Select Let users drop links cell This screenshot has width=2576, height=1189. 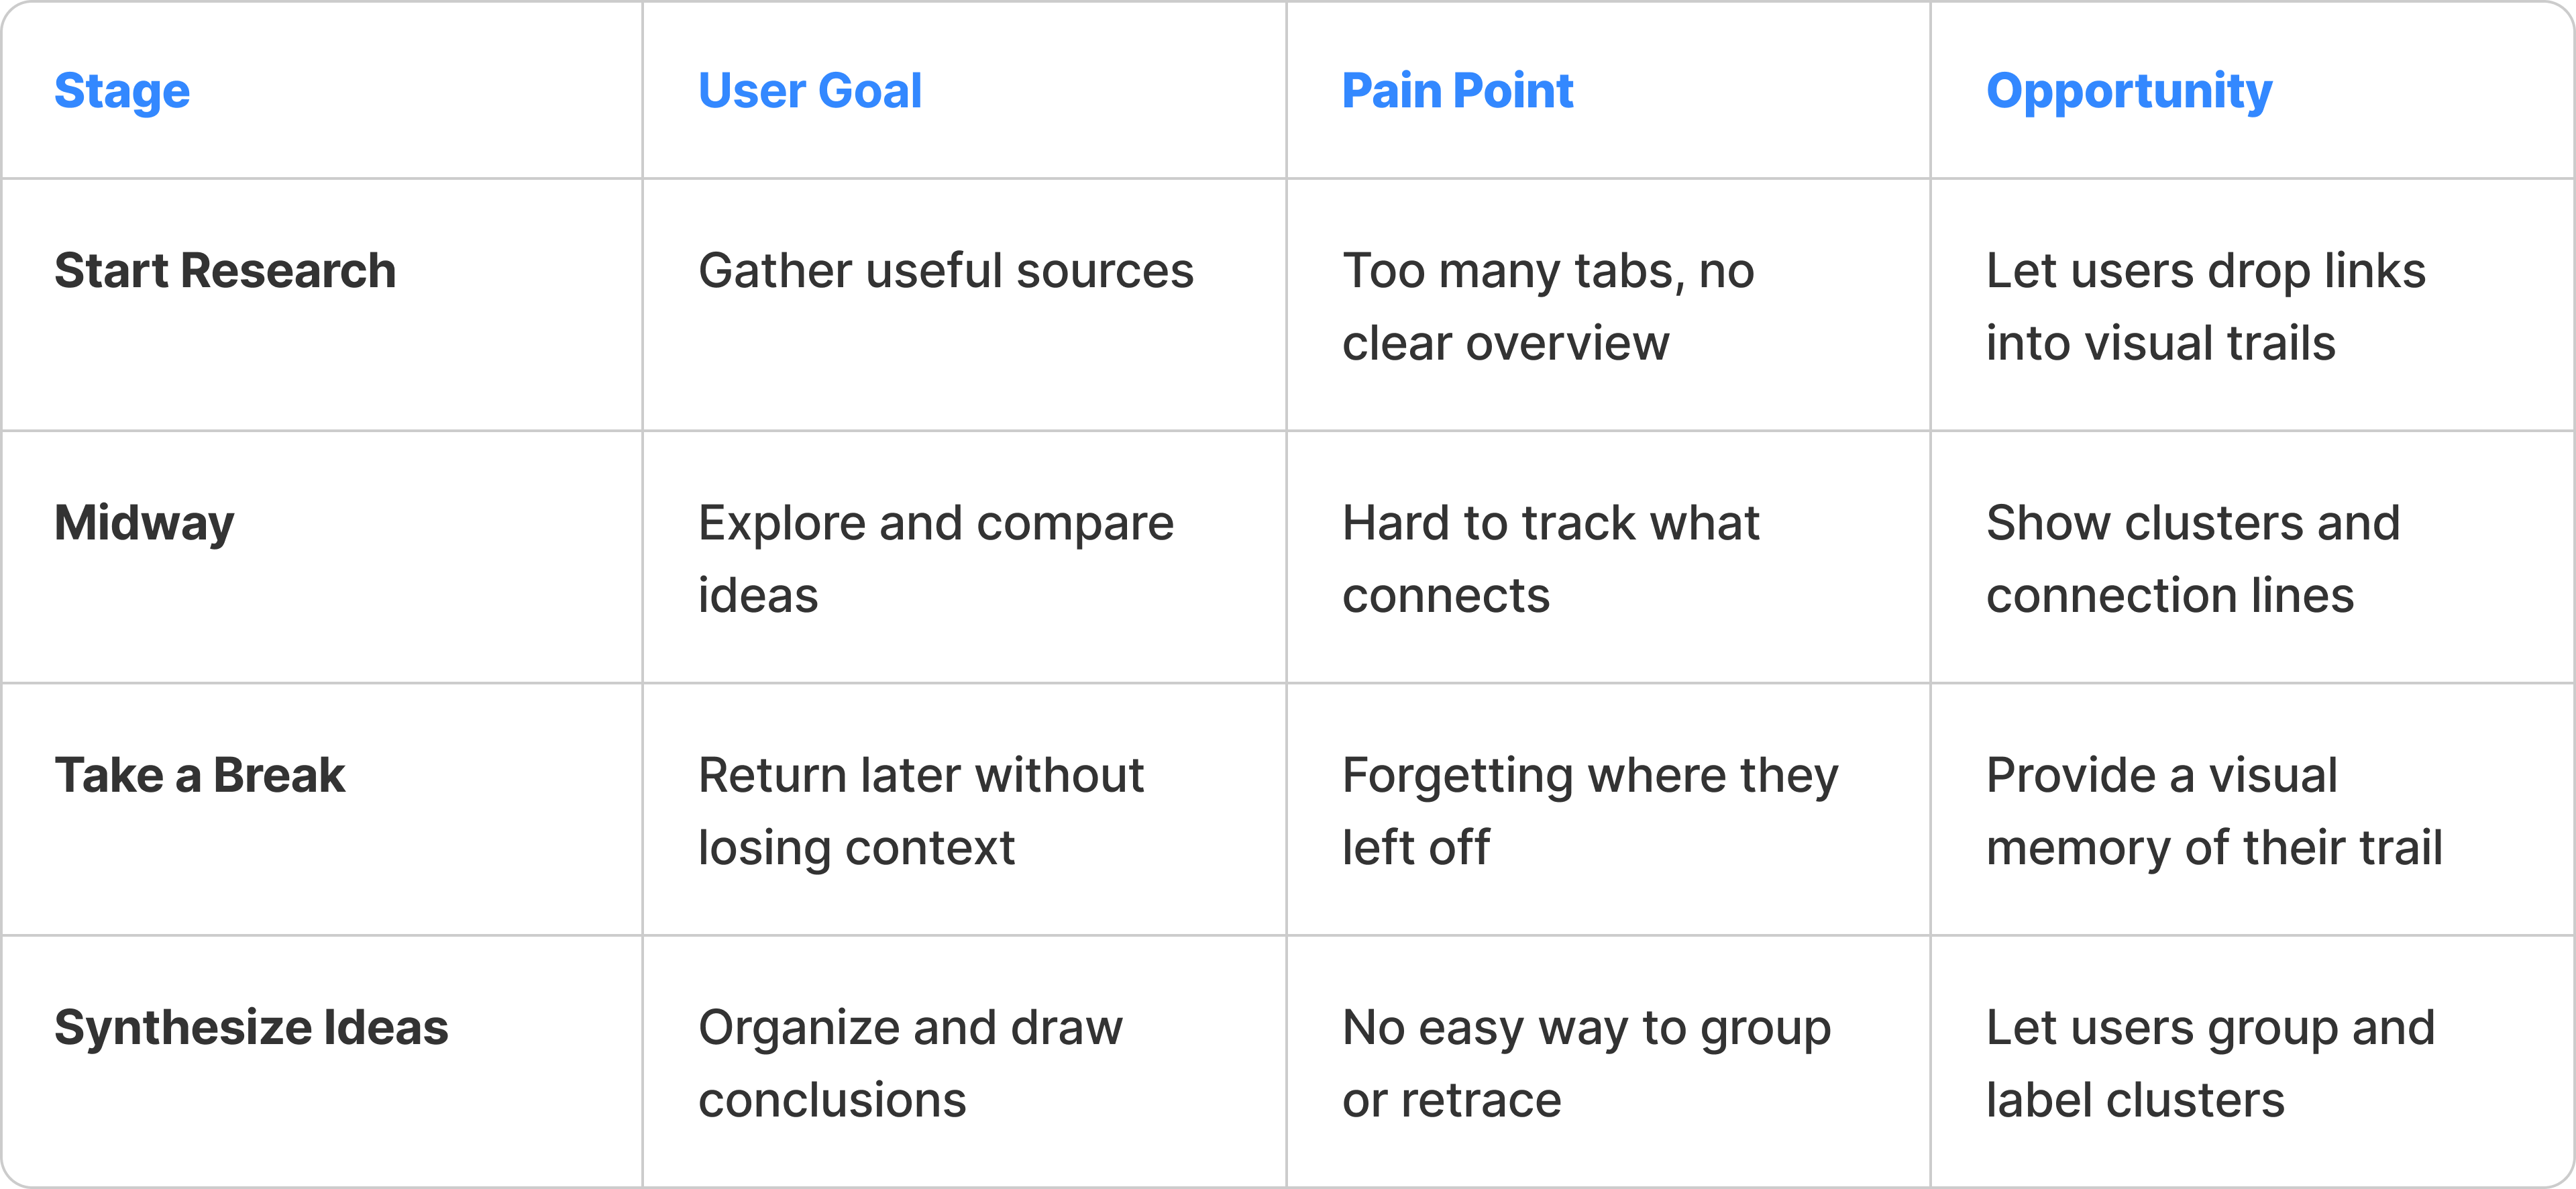[x=2205, y=306]
